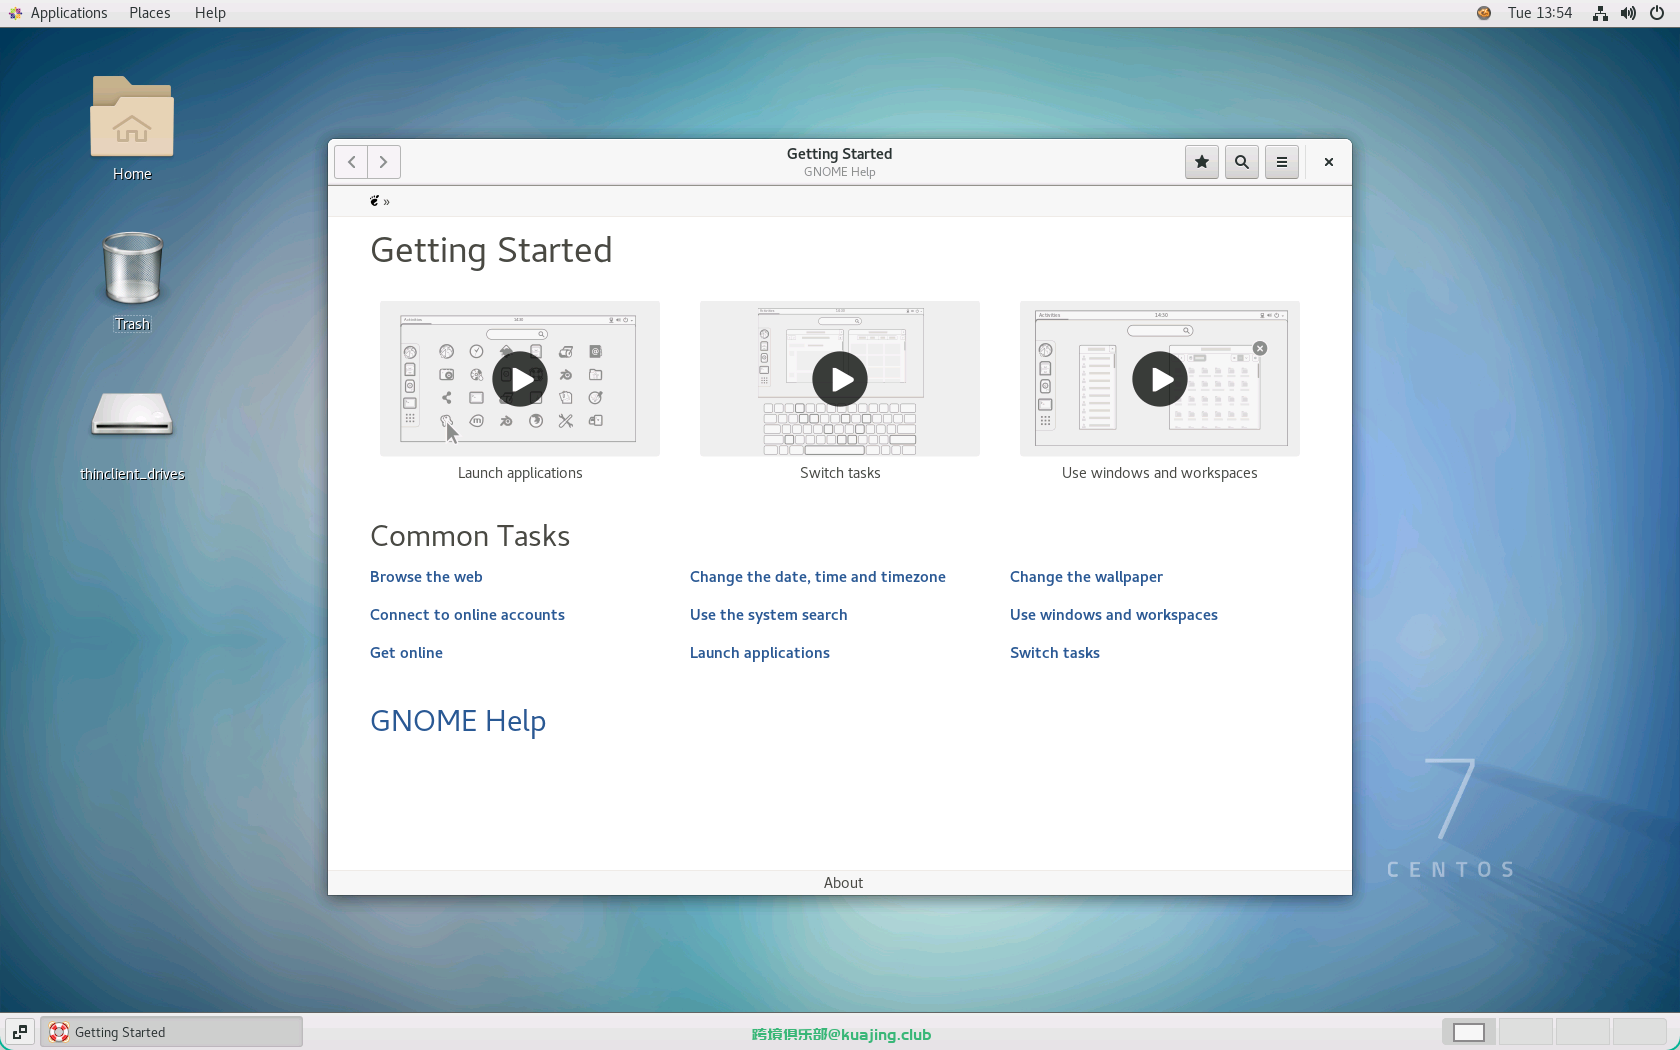Open the hamburger menu in Help window

(1282, 162)
